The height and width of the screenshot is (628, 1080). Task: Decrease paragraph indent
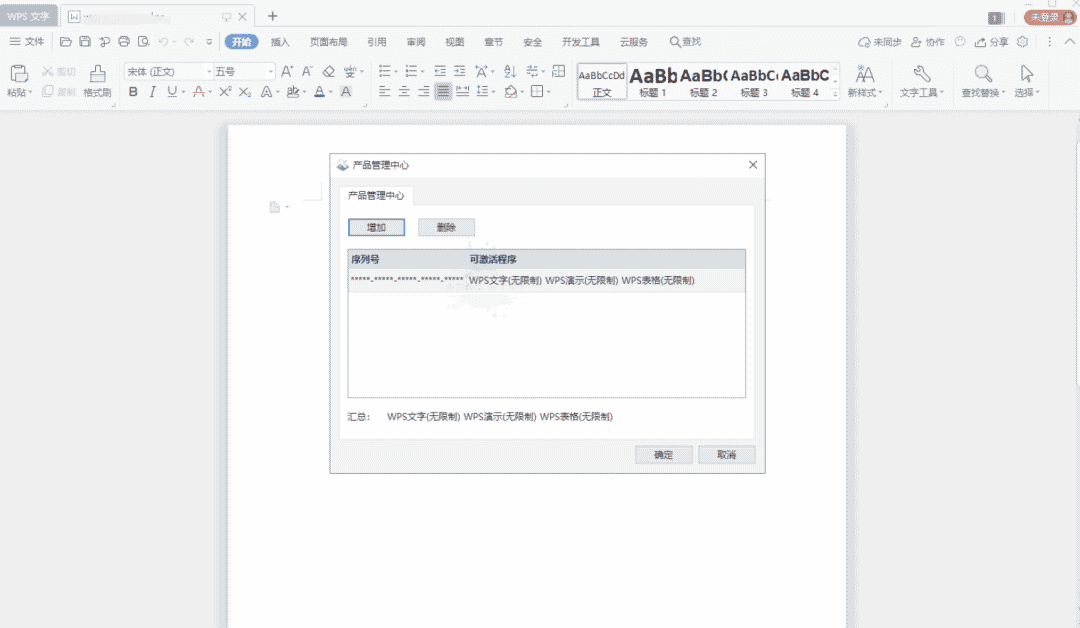[440, 71]
